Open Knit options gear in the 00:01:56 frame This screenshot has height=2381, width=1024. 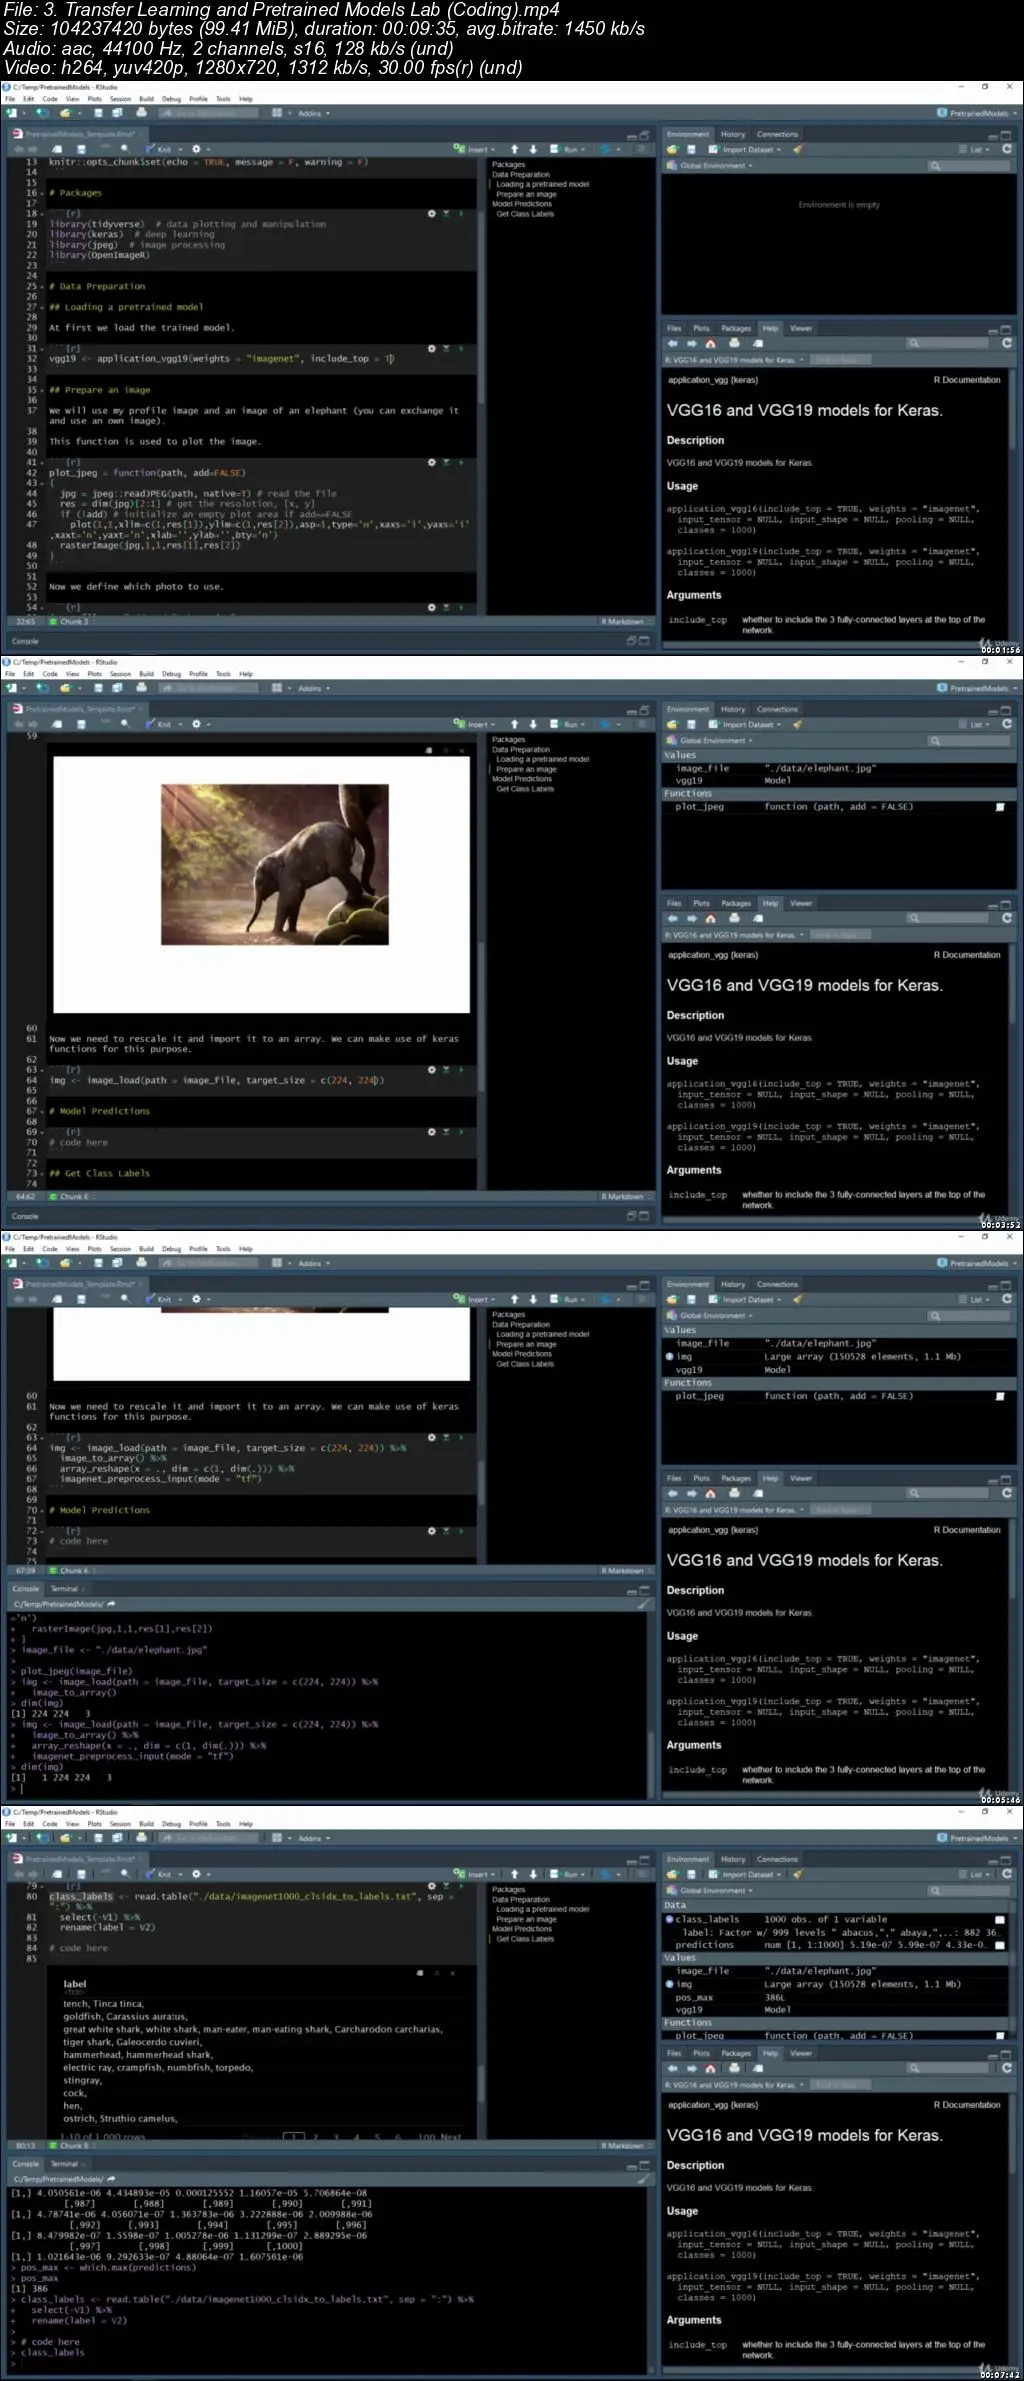point(197,149)
